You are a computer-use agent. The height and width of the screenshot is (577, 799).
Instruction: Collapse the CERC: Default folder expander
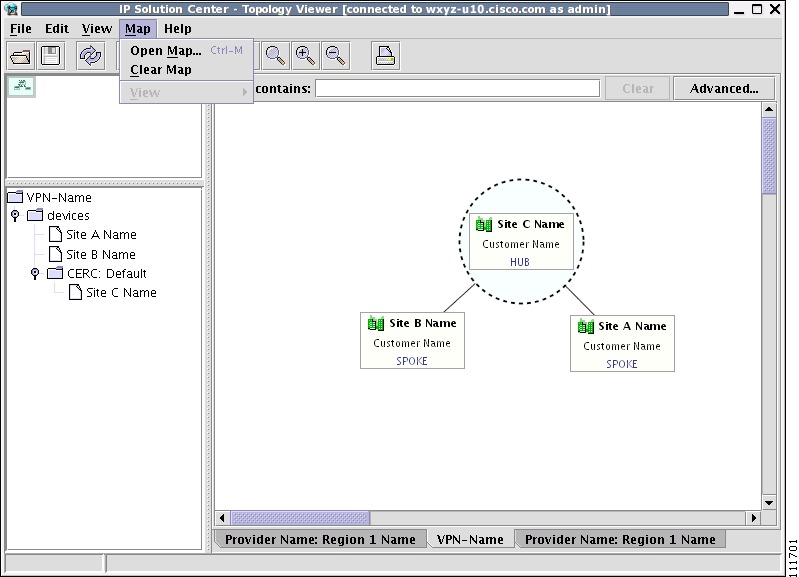[x=35, y=274]
